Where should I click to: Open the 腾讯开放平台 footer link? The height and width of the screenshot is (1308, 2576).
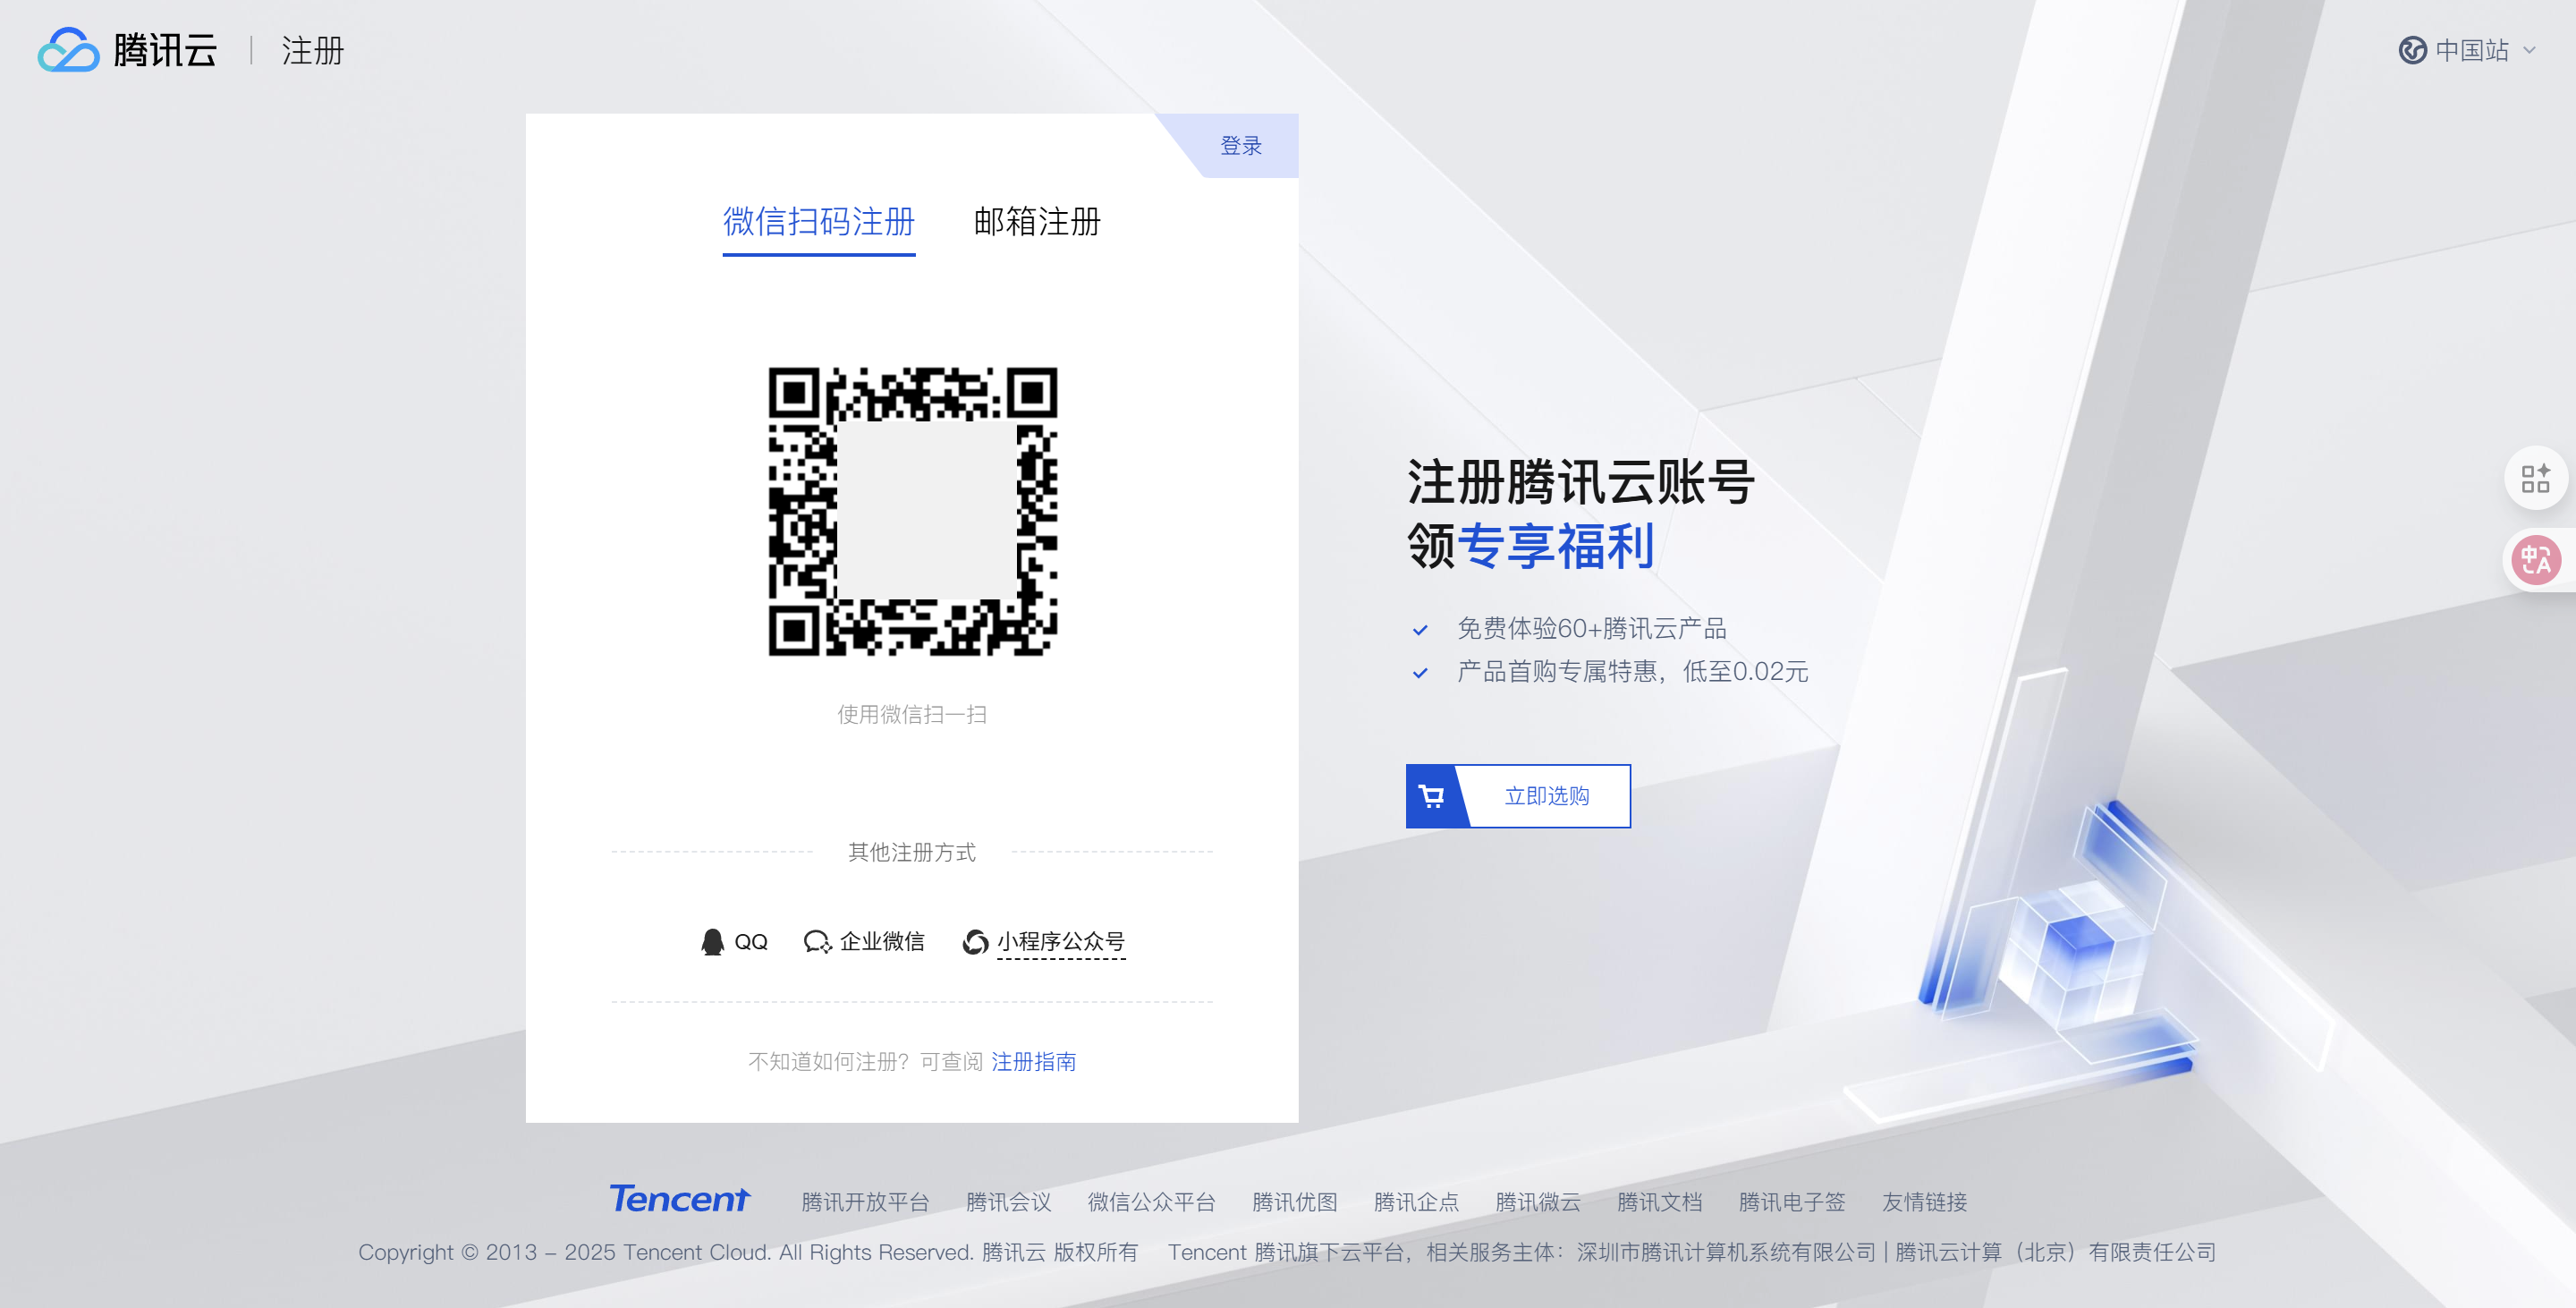pyautogui.click(x=865, y=1202)
